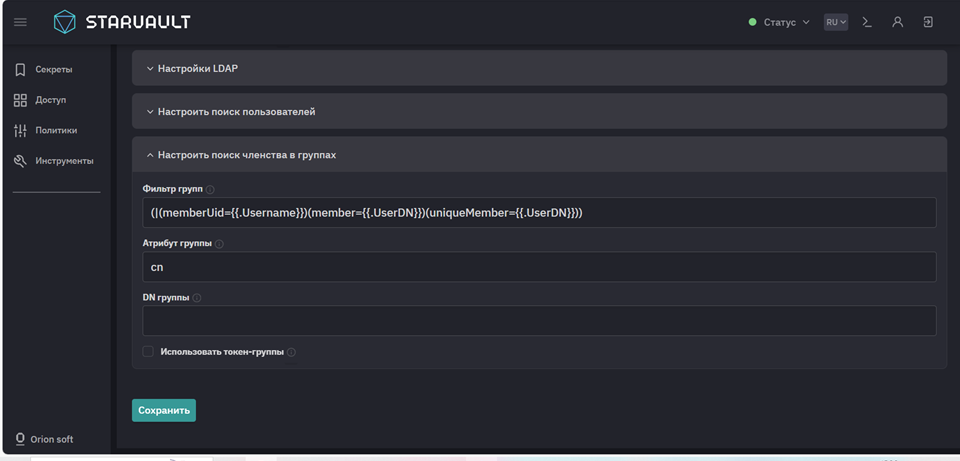This screenshot has height=461, width=960.
Task: Click the info icon next to DN группы
Action: tap(197, 298)
